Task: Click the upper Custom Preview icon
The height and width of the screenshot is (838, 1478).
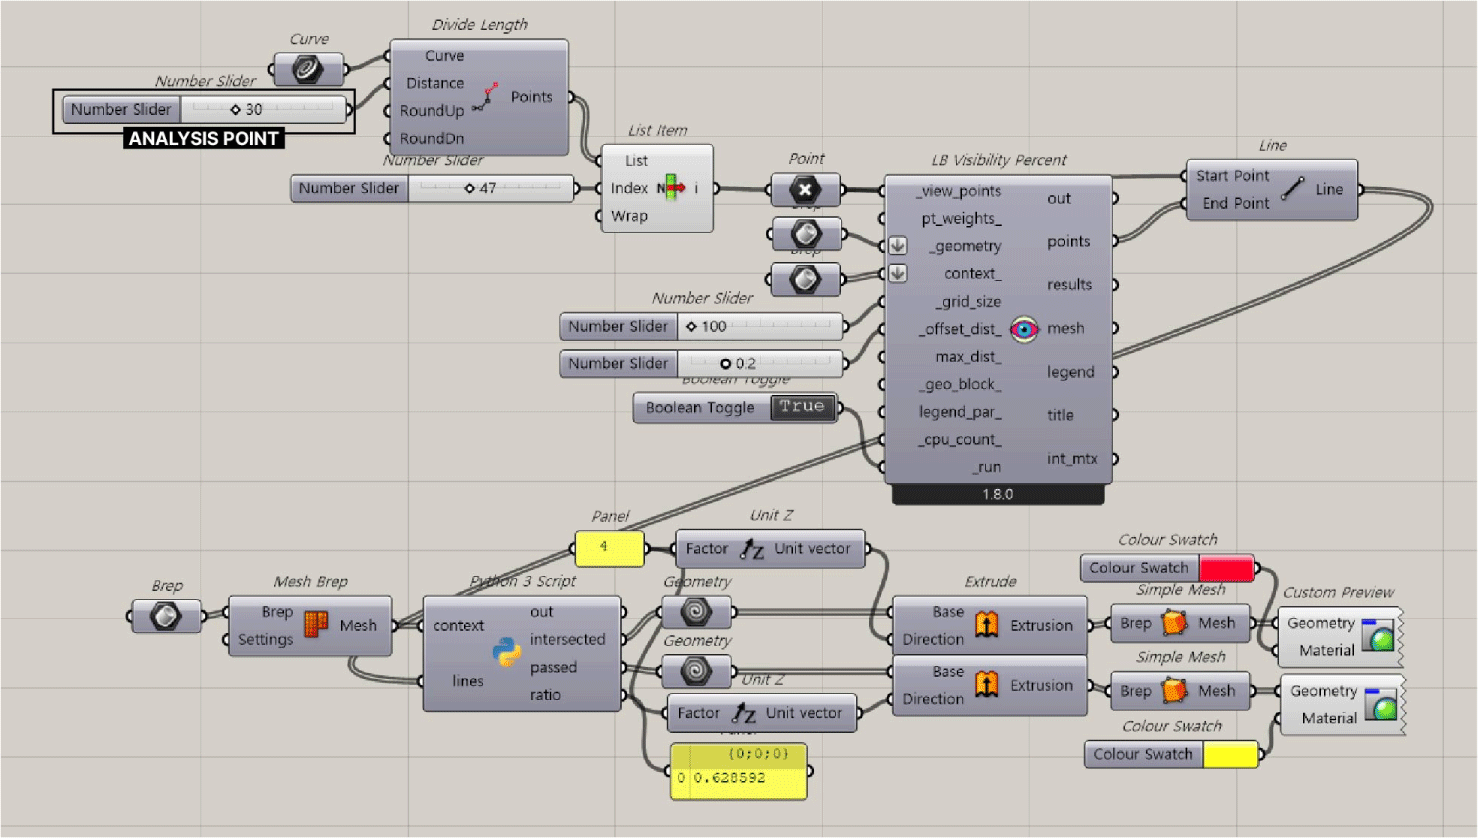Action: [1378, 635]
